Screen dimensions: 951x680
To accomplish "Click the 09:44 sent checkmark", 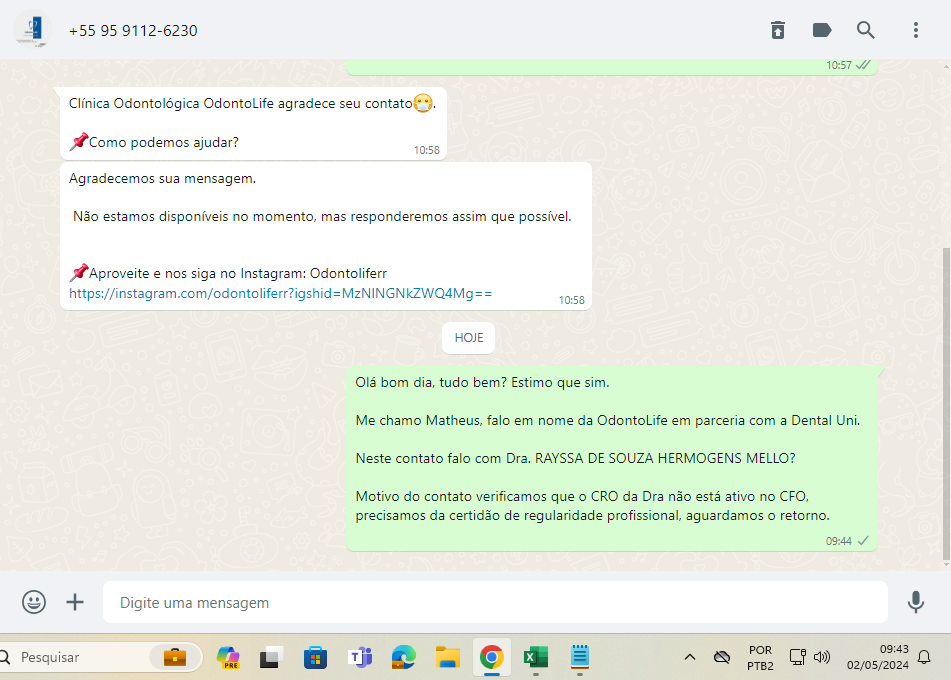I will 863,540.
